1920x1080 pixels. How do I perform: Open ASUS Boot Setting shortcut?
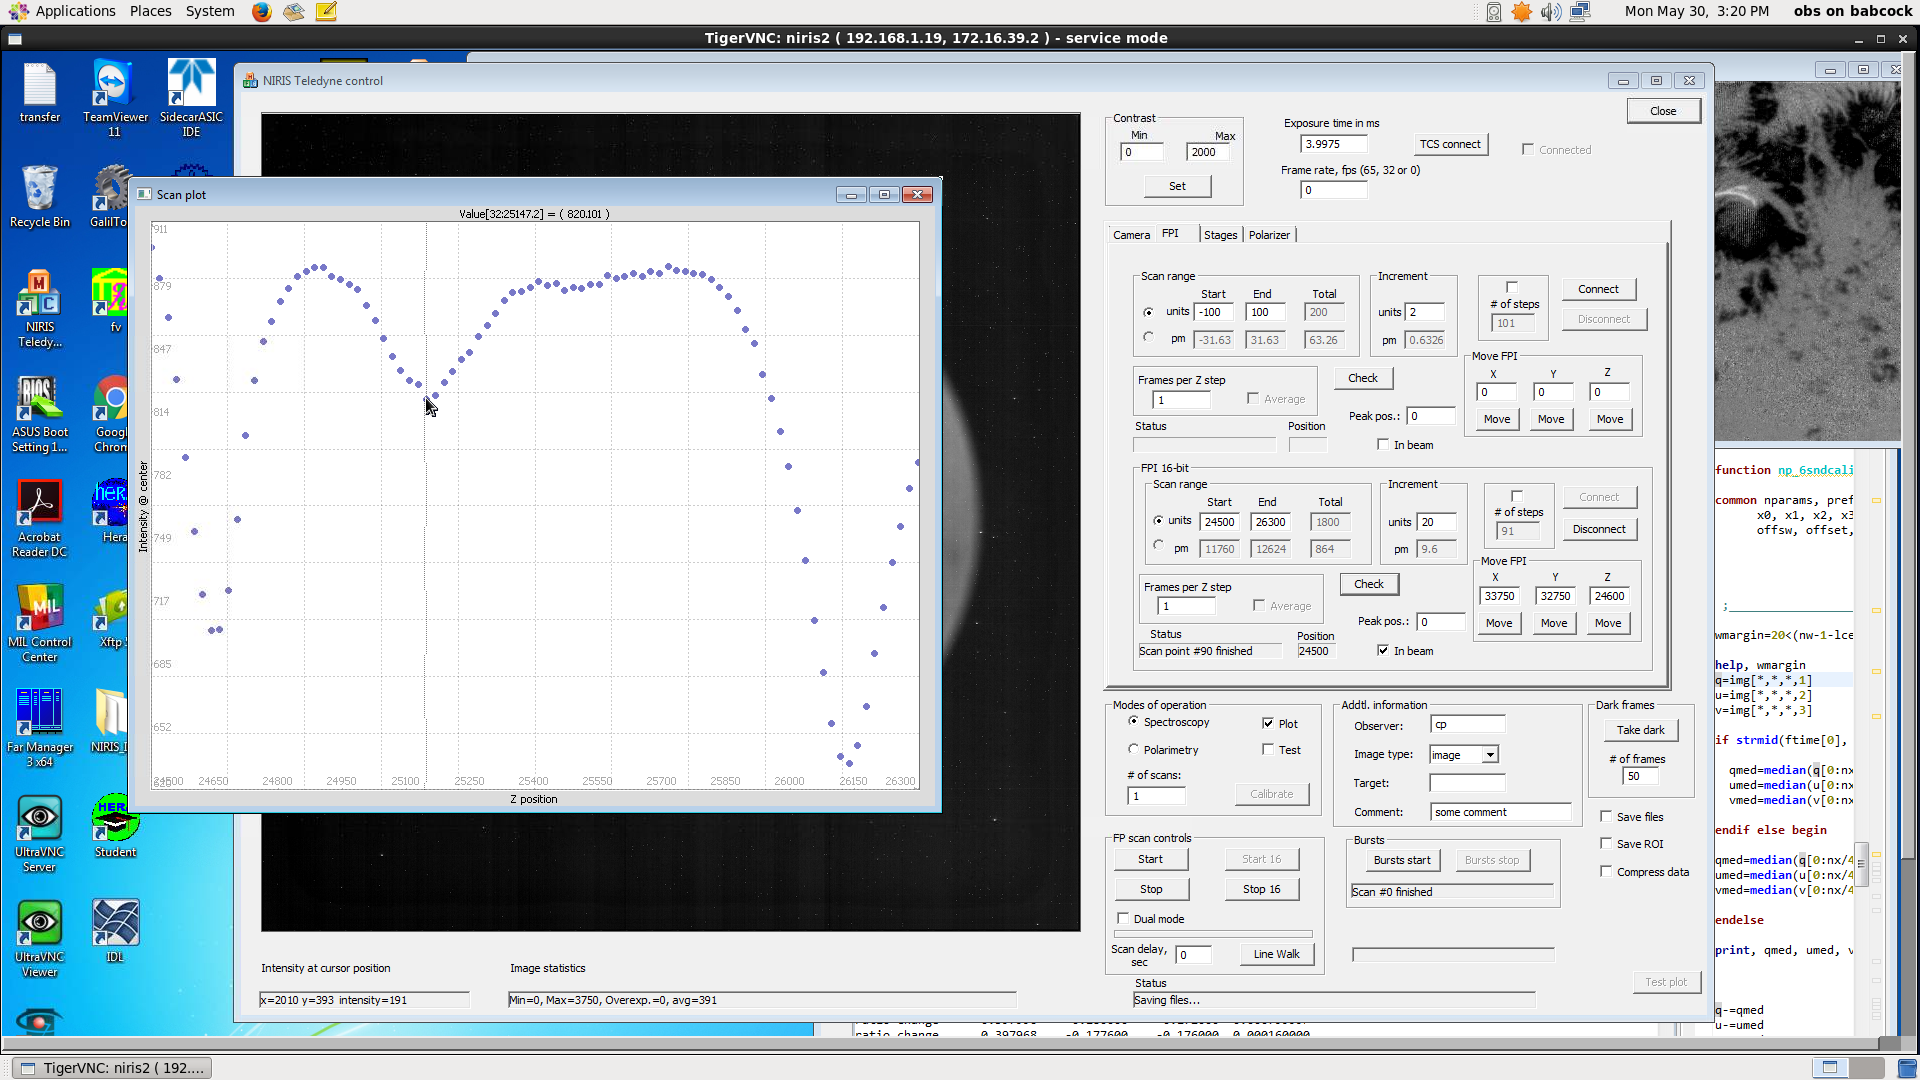coord(40,414)
